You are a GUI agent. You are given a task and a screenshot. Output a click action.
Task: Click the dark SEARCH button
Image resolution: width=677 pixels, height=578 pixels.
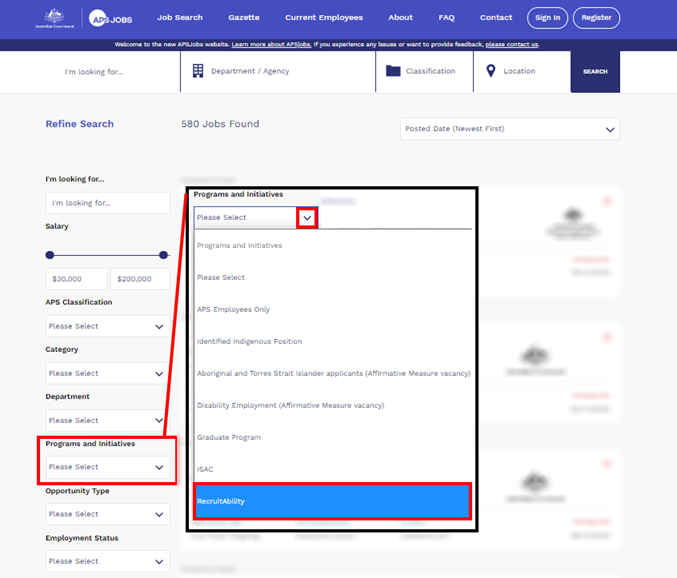(x=595, y=72)
